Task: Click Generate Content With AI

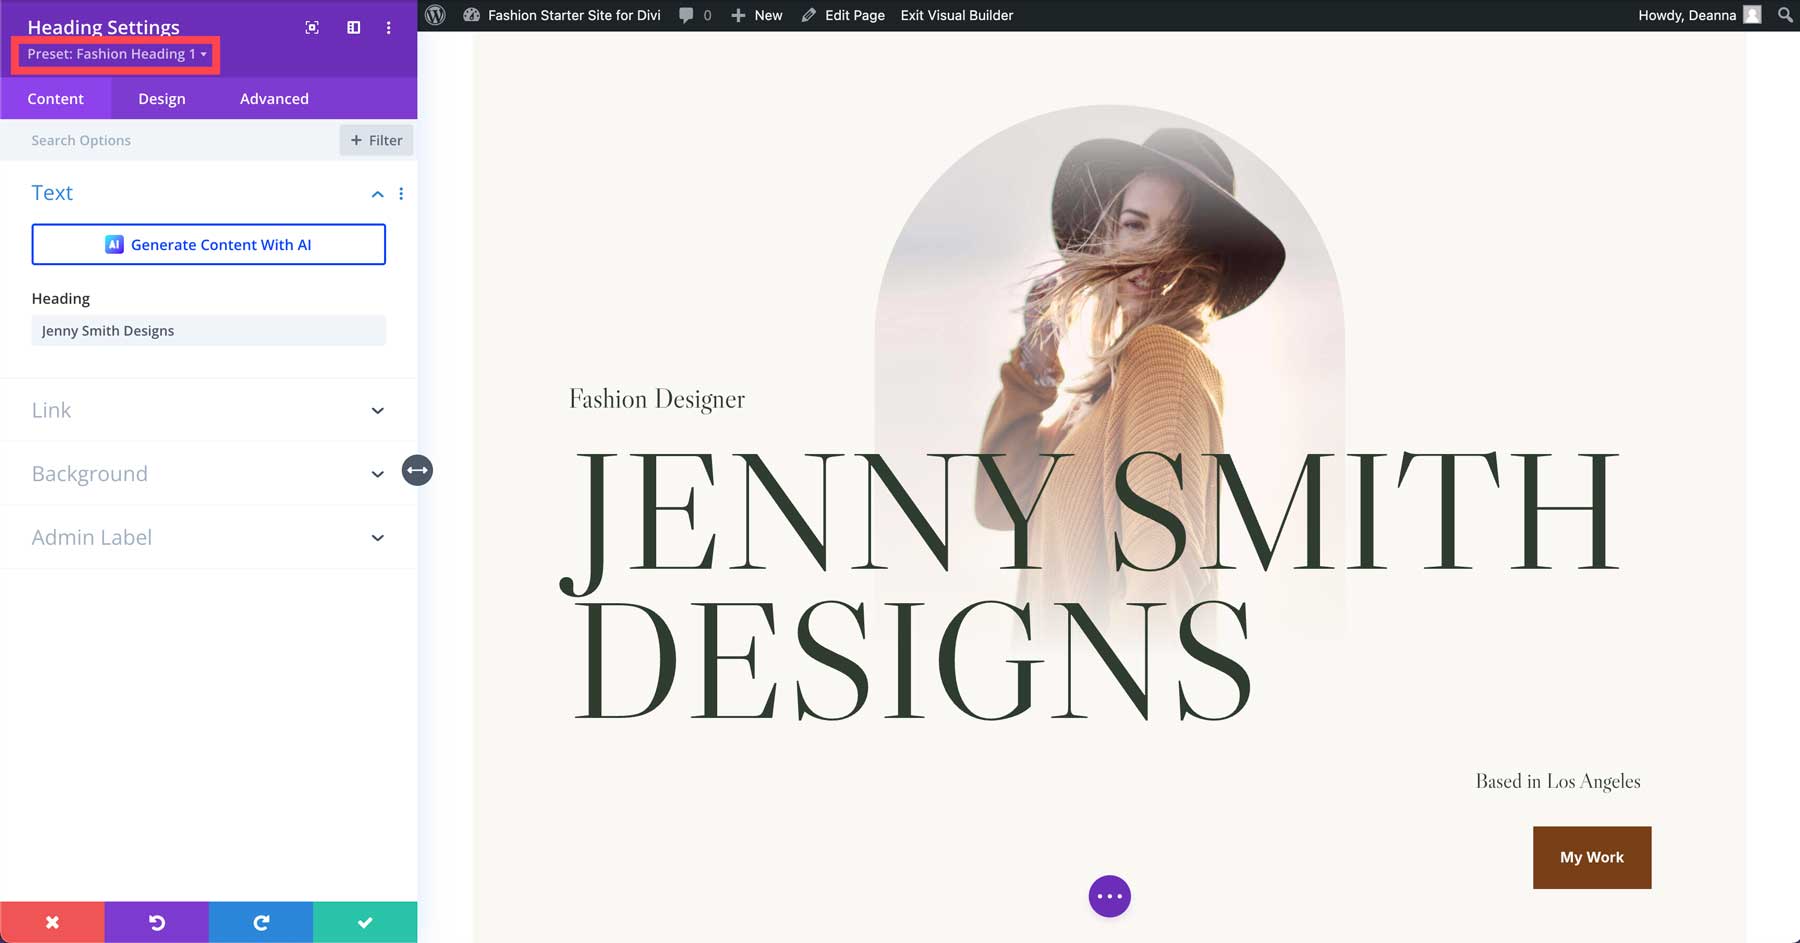Action: [208, 244]
